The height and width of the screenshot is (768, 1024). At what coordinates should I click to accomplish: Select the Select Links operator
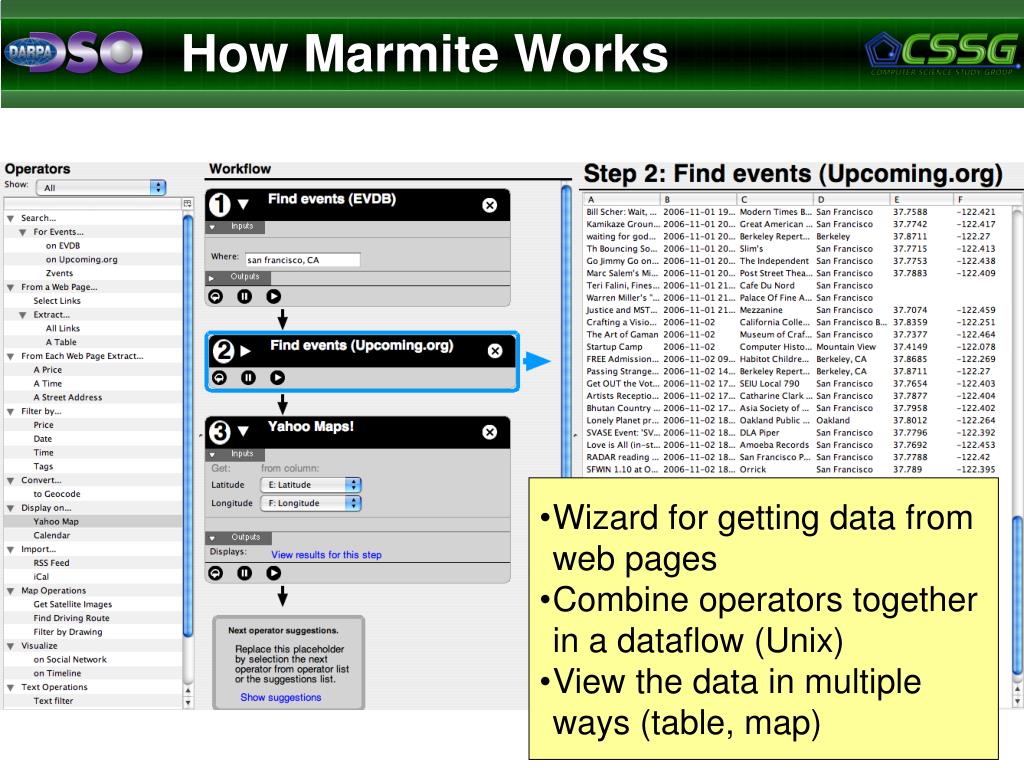tap(57, 300)
